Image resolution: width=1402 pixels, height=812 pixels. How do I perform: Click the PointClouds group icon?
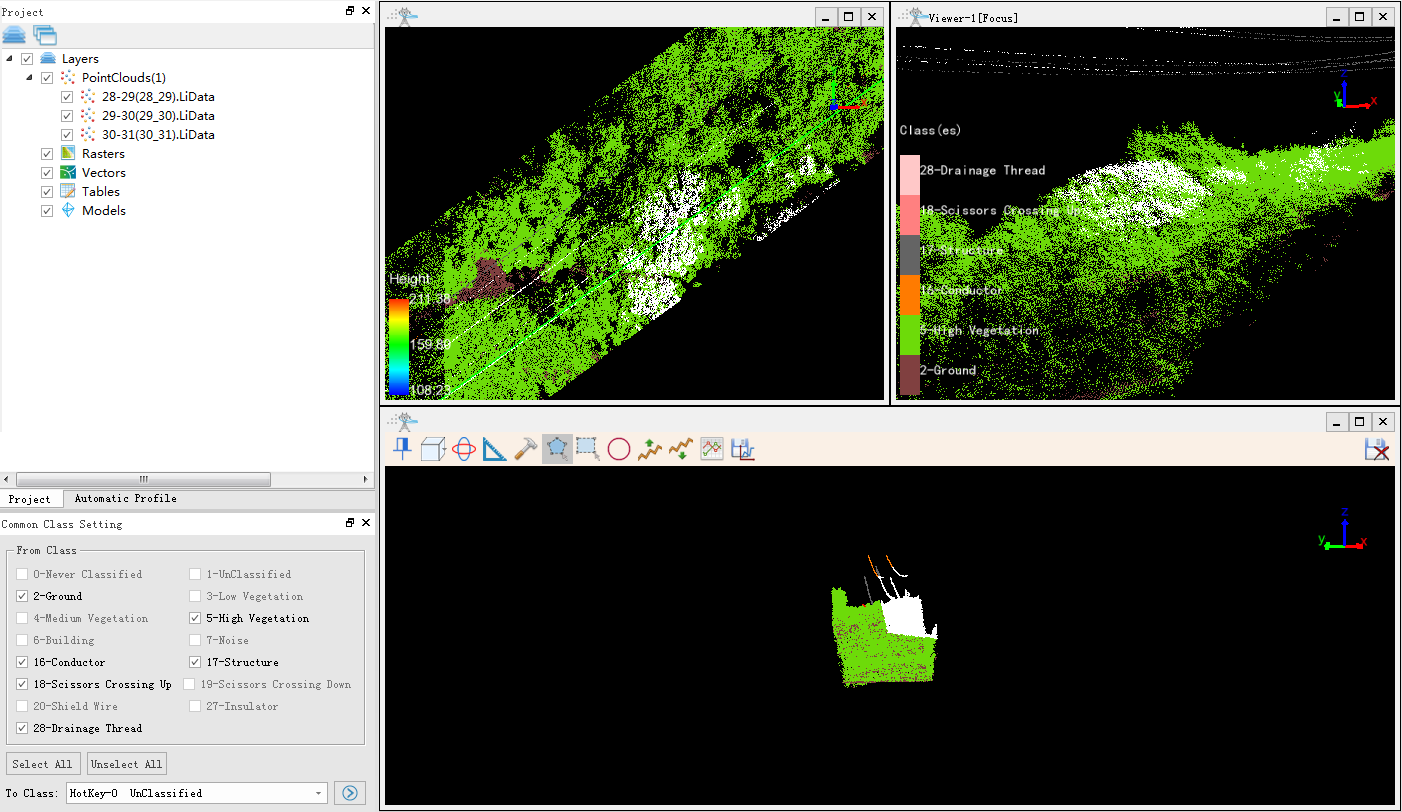coord(68,77)
